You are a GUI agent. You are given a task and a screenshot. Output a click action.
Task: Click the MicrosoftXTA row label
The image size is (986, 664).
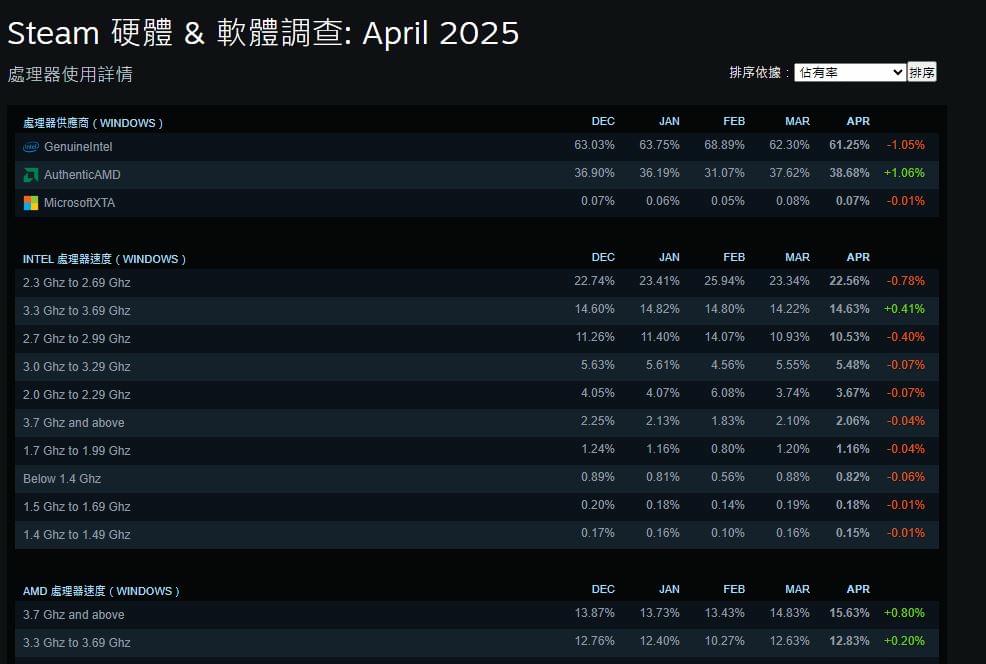(x=79, y=203)
